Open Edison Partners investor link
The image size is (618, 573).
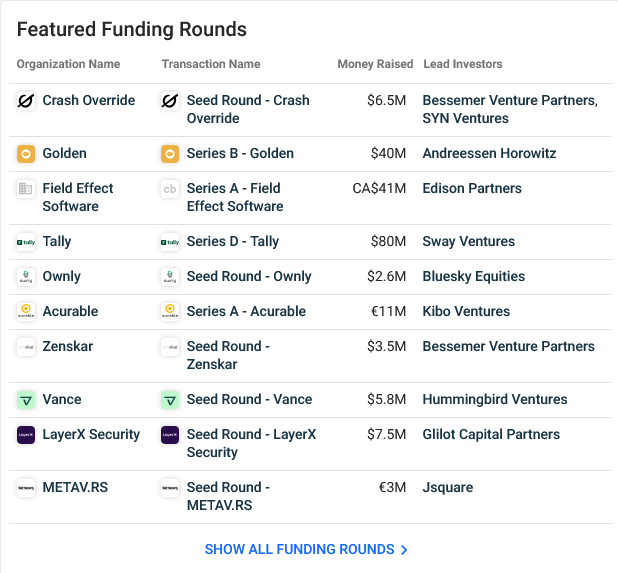point(472,188)
